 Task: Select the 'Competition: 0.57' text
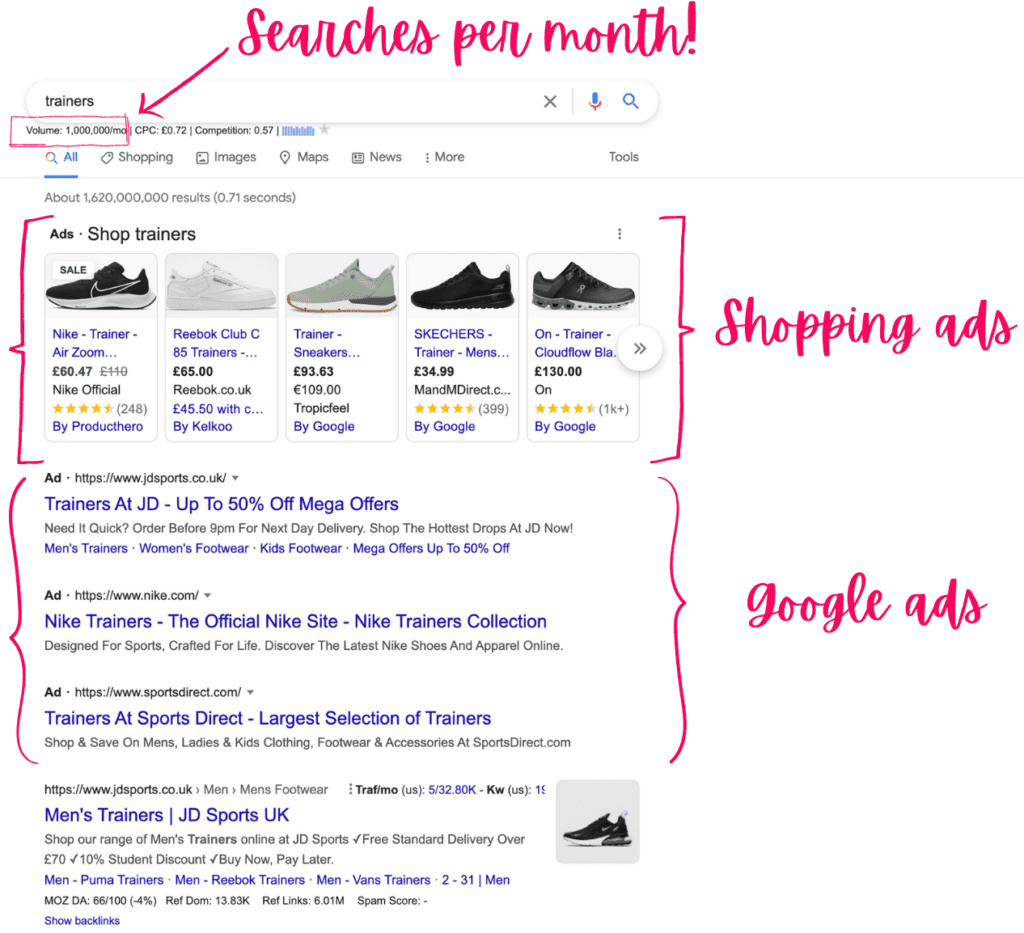[x=234, y=131]
